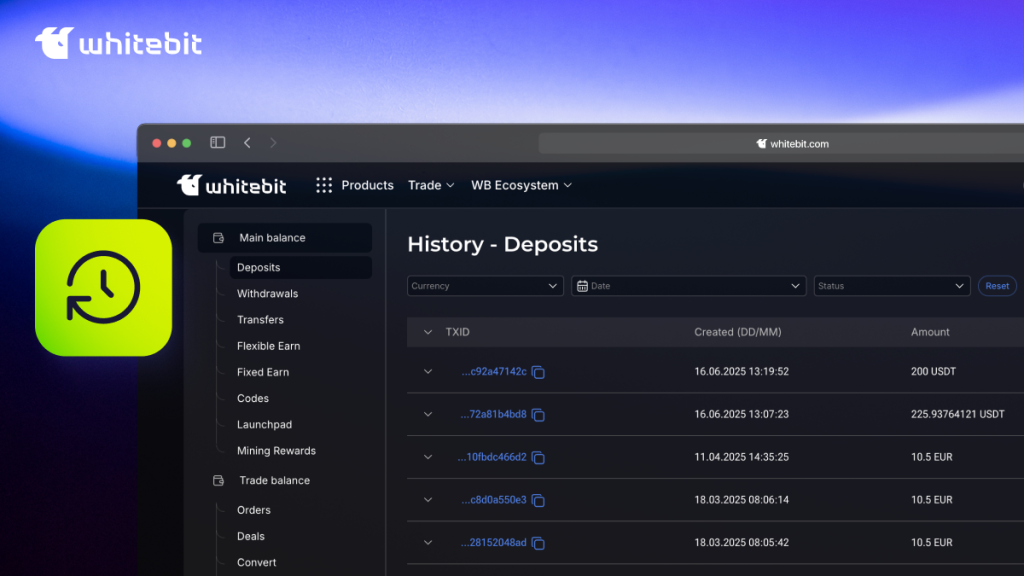The width and height of the screenshot is (1024, 576).
Task: Open Products in the header
Action: pyautogui.click(x=367, y=185)
